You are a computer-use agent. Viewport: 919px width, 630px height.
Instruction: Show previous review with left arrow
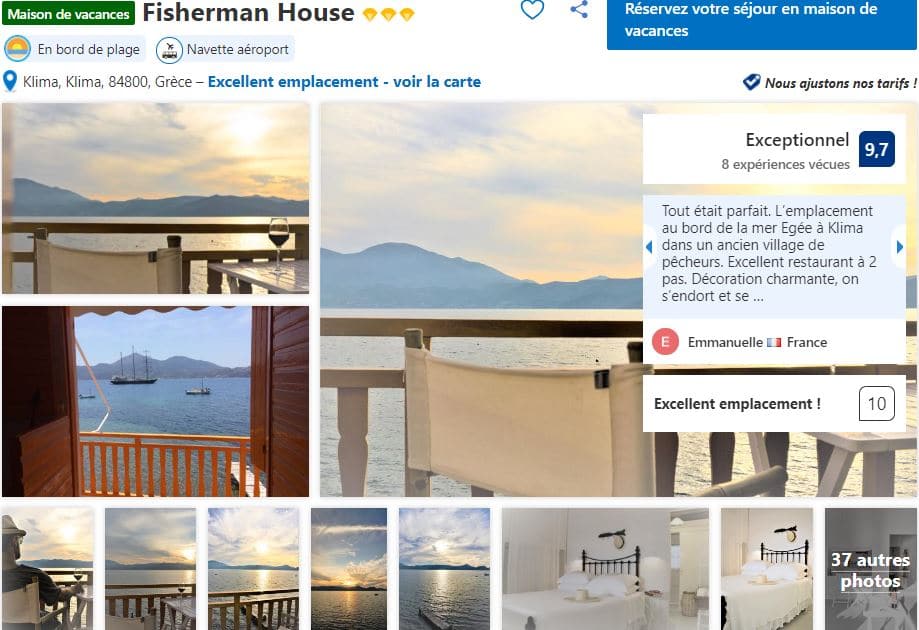pyautogui.click(x=649, y=247)
